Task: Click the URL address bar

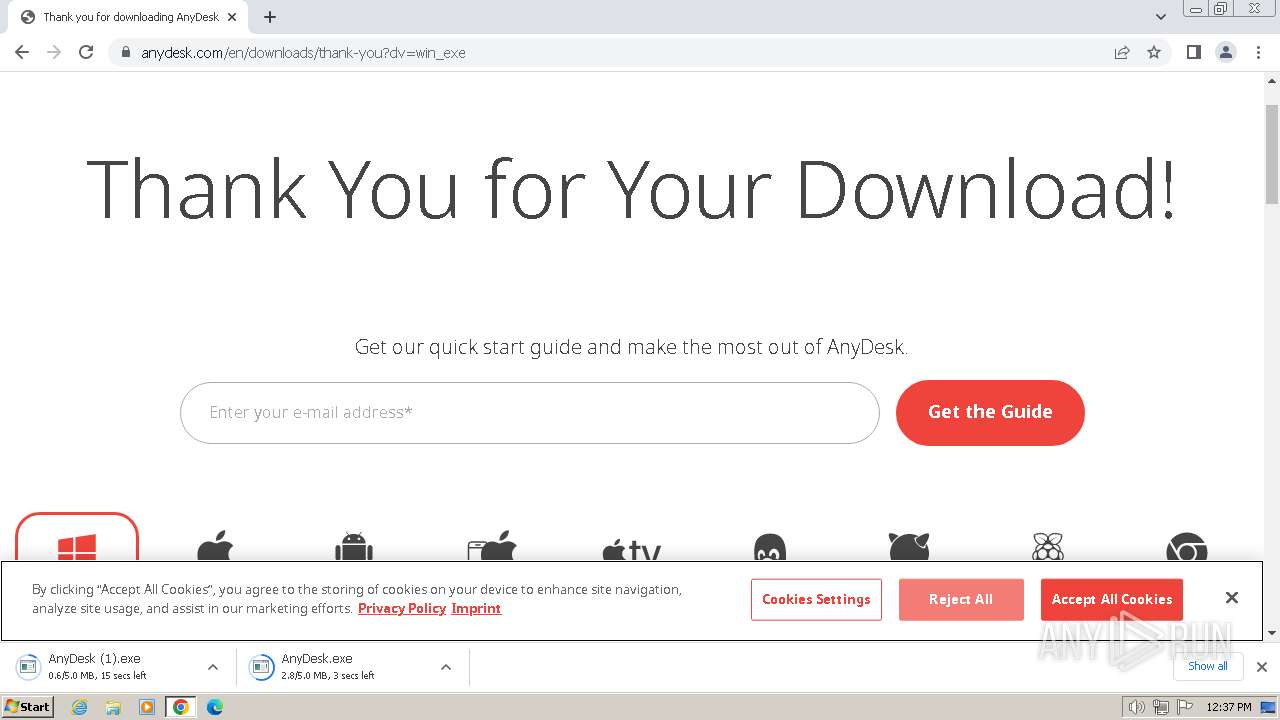Action: pyautogui.click(x=610, y=52)
